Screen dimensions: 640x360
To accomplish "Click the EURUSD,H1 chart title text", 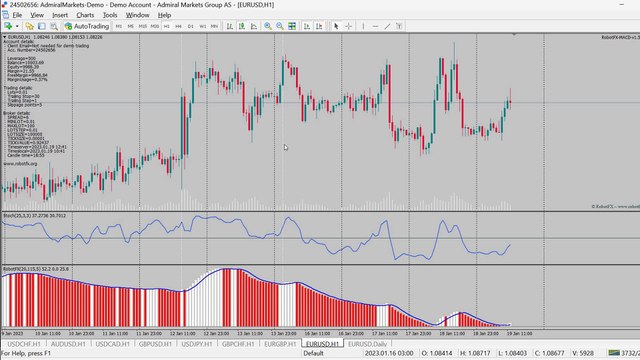I will [x=19, y=37].
